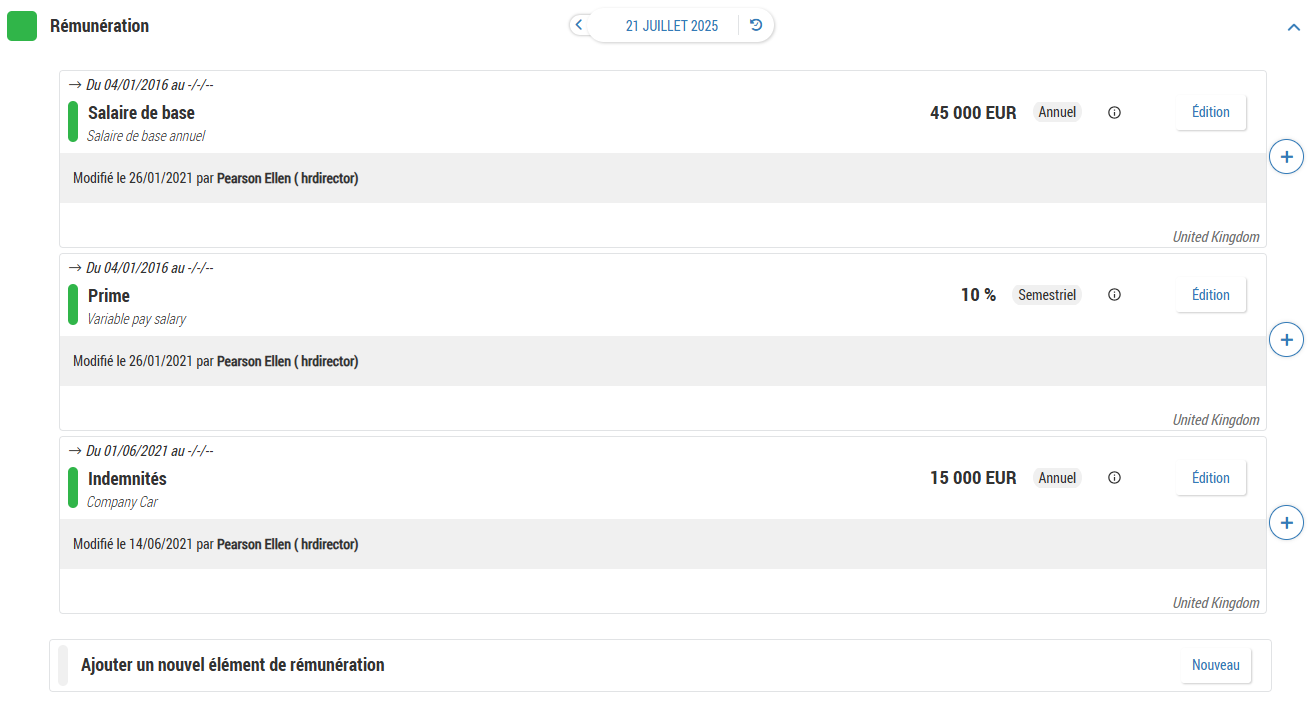Select the Semestriel tag on Prime
The height and width of the screenshot is (702, 1316).
click(1046, 295)
